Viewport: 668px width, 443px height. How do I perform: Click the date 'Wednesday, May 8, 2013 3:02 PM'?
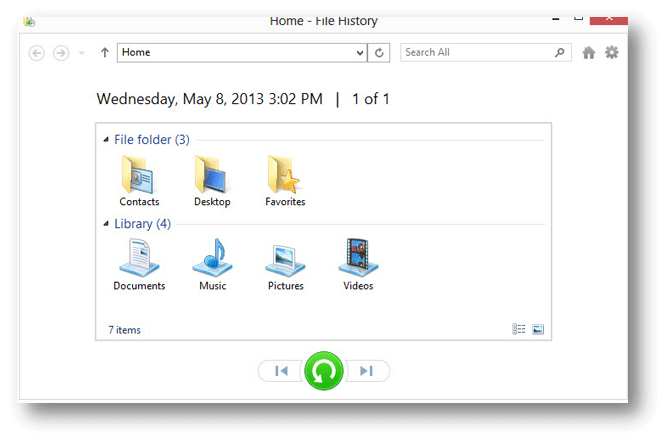(x=209, y=99)
